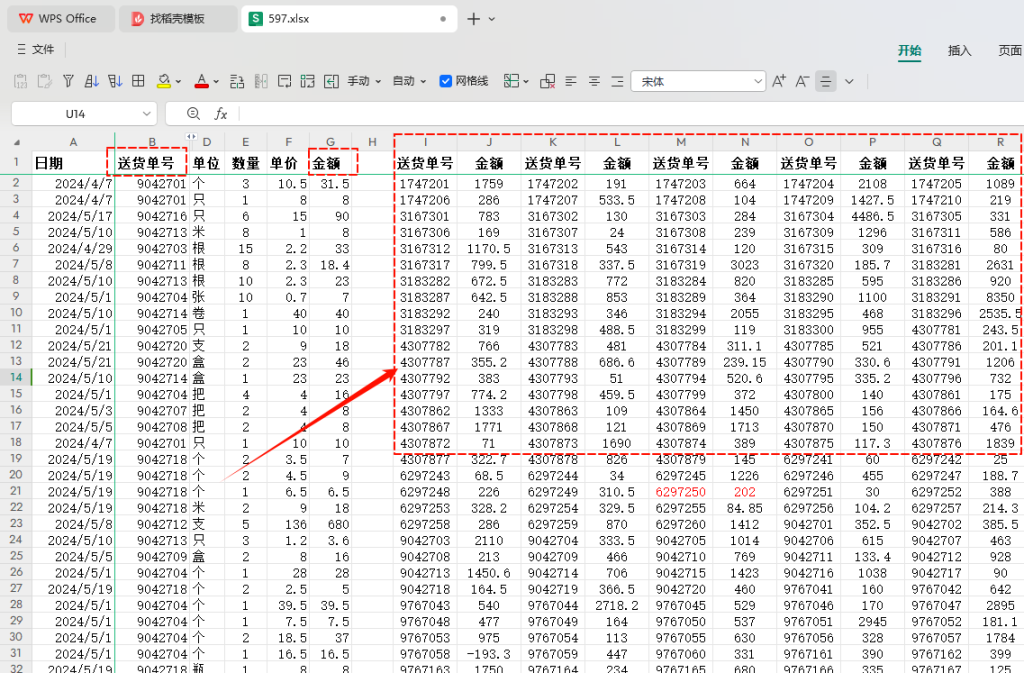Image resolution: width=1024 pixels, height=673 pixels.
Task: Click the wrap text icon
Action: point(284,81)
